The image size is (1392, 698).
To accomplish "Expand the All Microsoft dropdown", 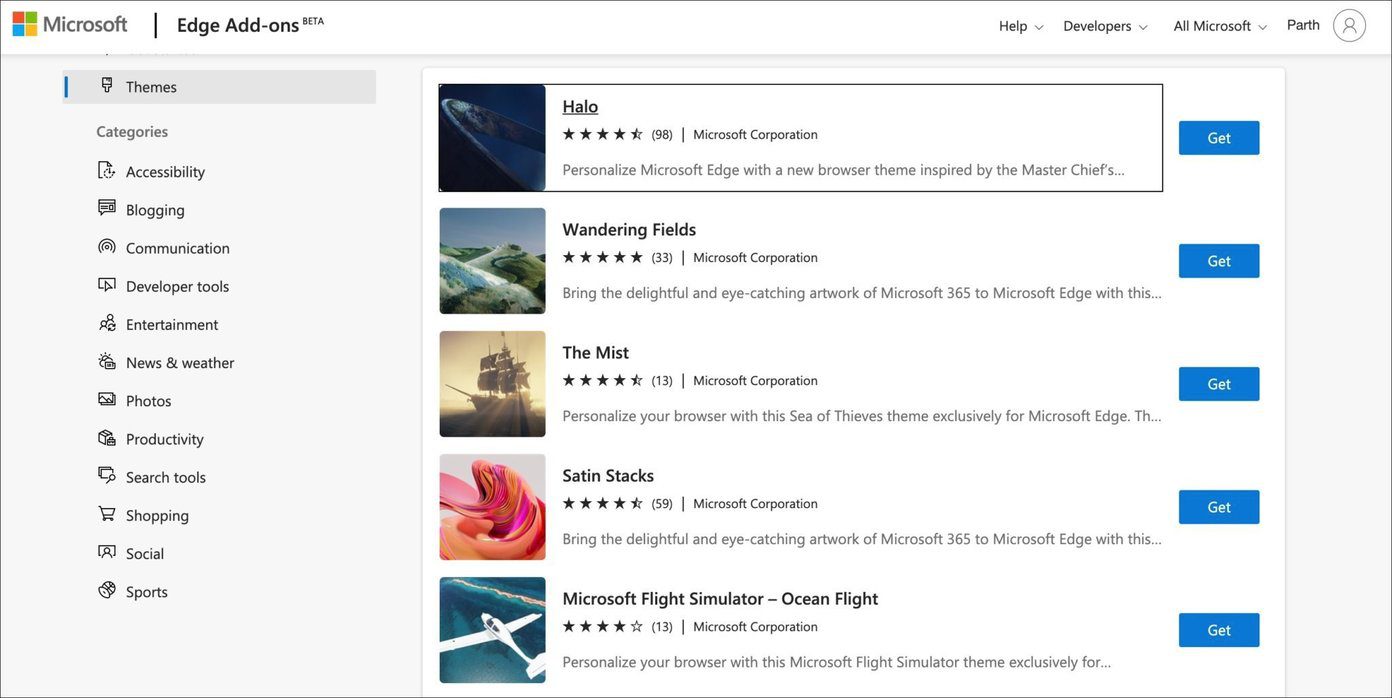I will pyautogui.click(x=1220, y=26).
